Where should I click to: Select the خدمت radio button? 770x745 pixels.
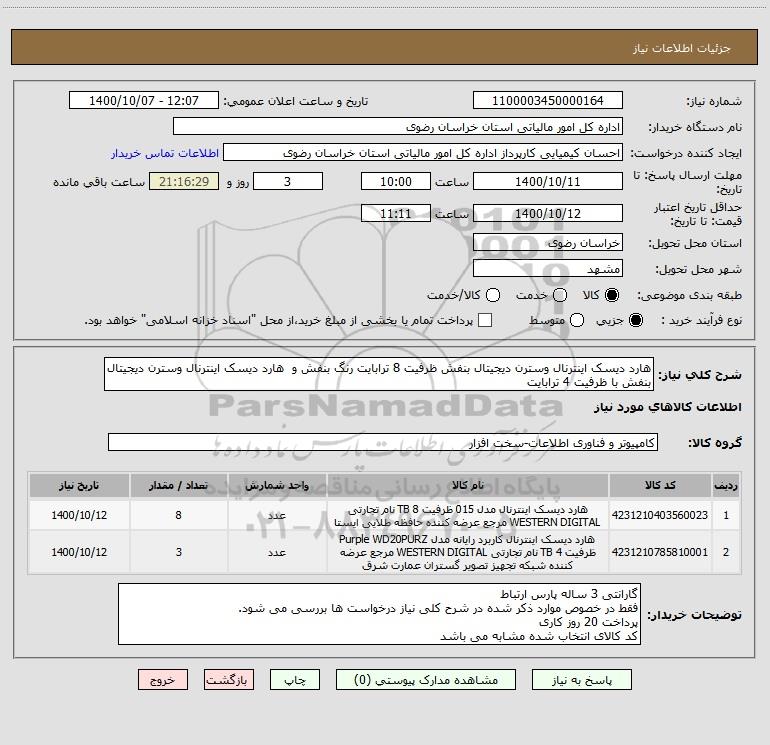click(x=560, y=295)
